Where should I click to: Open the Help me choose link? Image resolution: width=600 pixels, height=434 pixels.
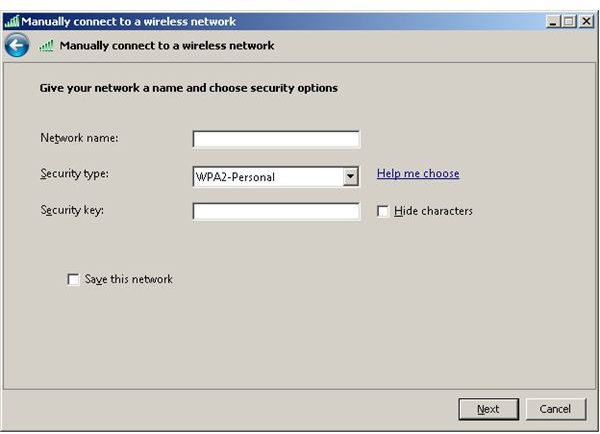click(x=418, y=173)
